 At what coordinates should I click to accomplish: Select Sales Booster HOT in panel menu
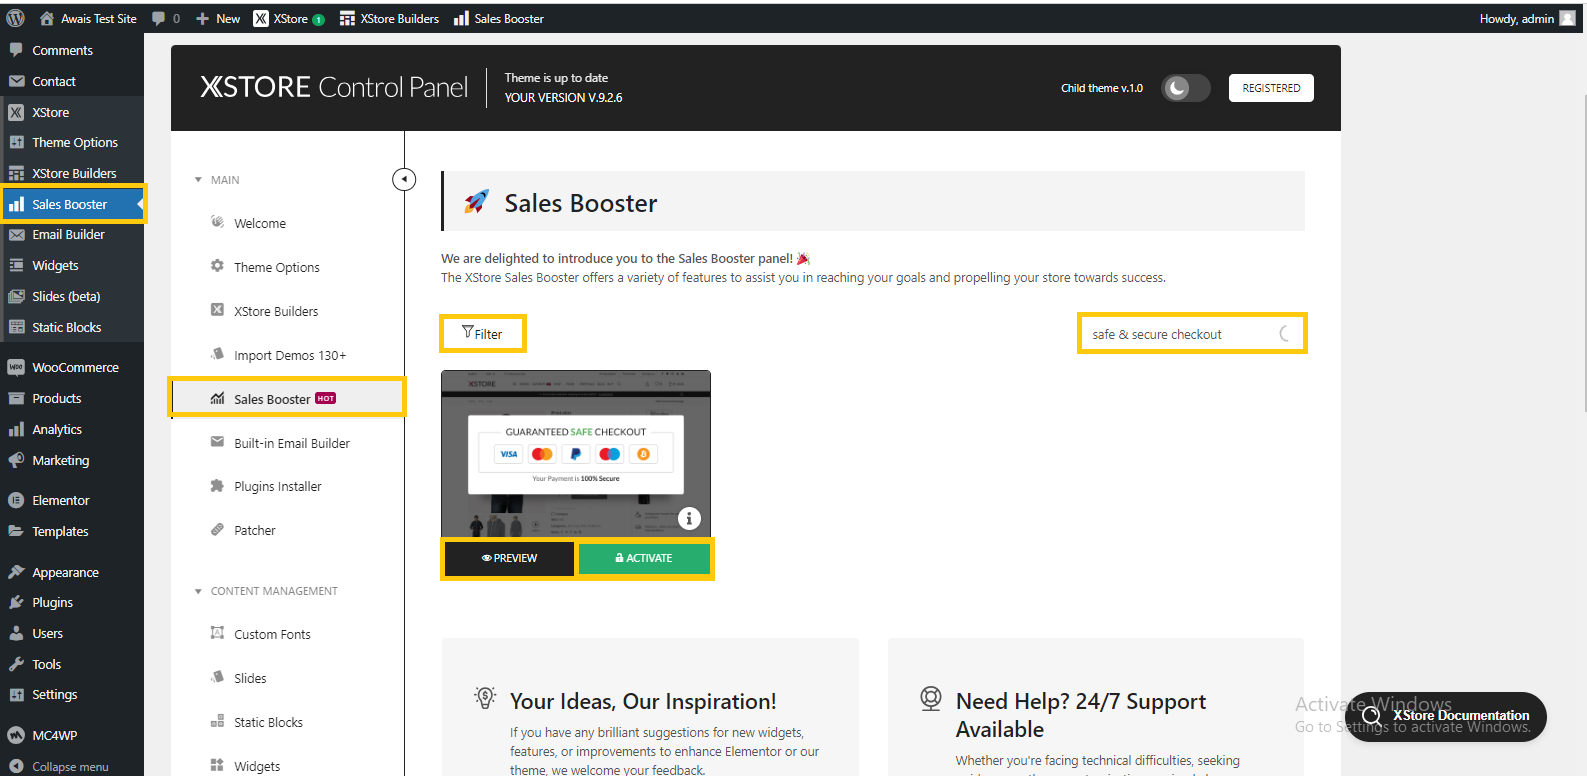[287, 398]
